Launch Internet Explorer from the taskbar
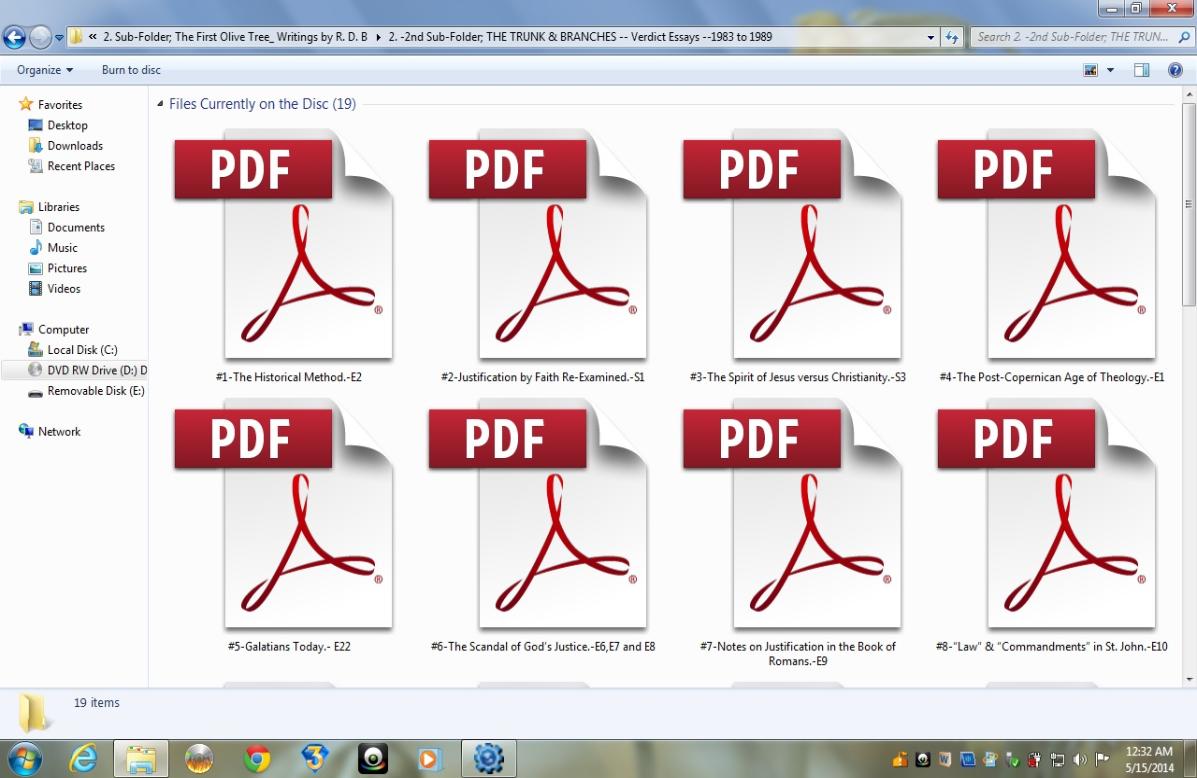 83,759
